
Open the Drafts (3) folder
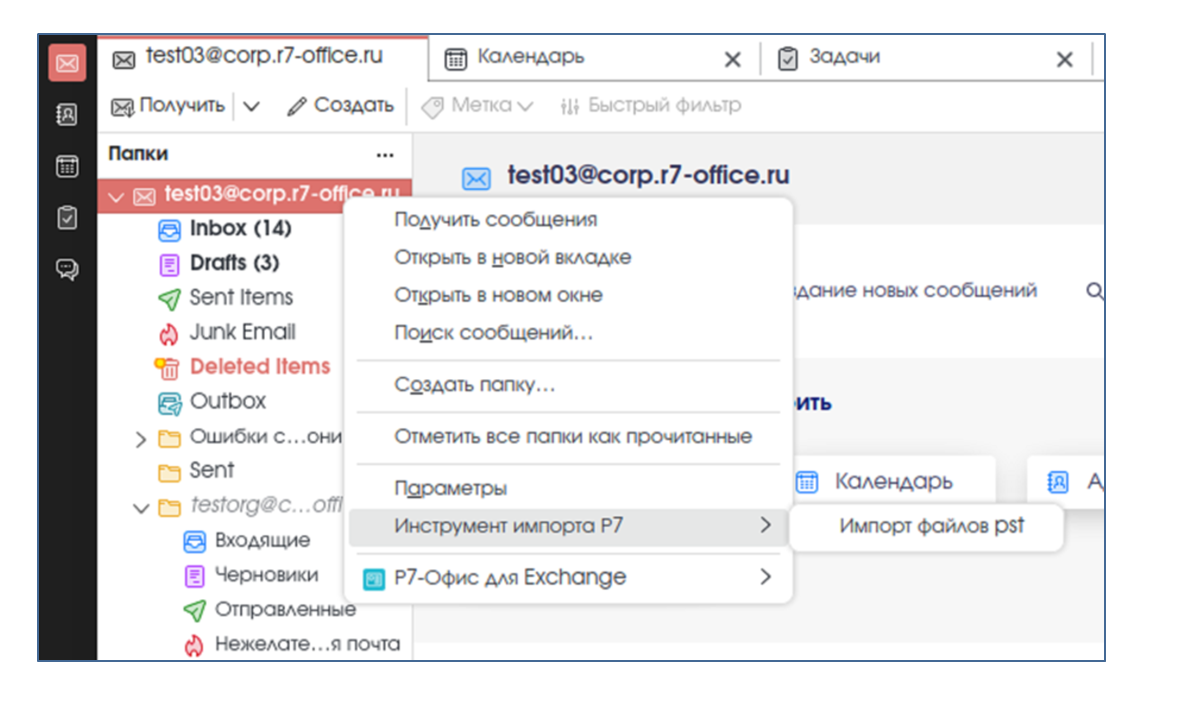[x=234, y=263]
